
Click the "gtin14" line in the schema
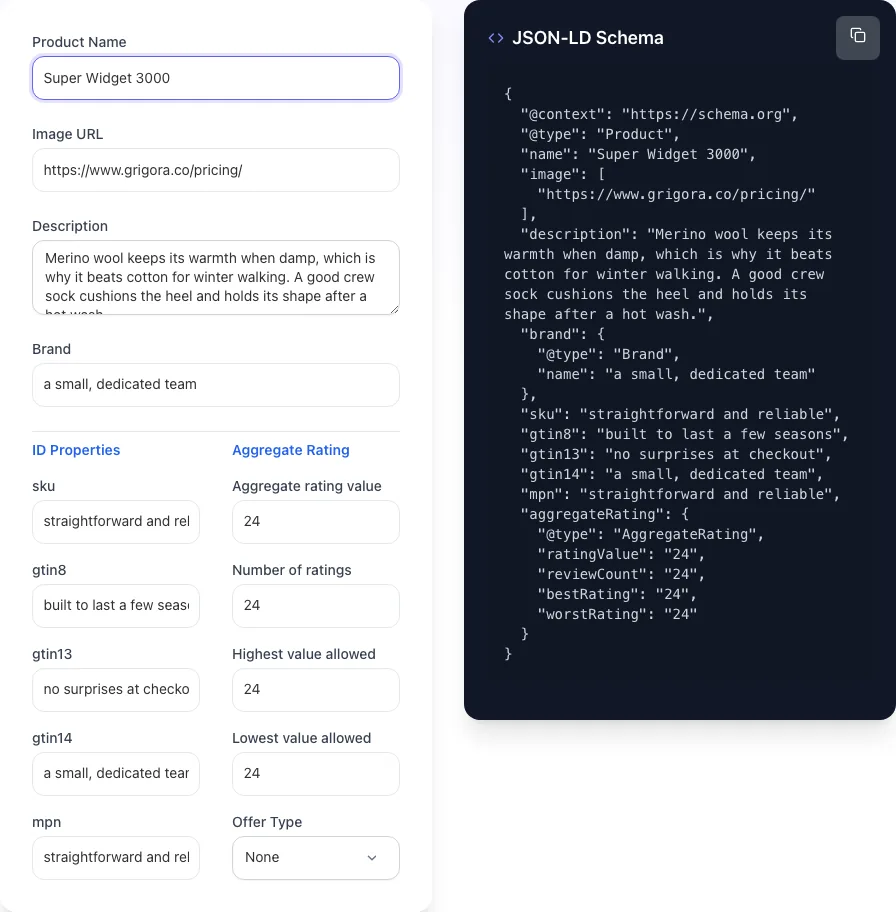pyautogui.click(x=671, y=474)
